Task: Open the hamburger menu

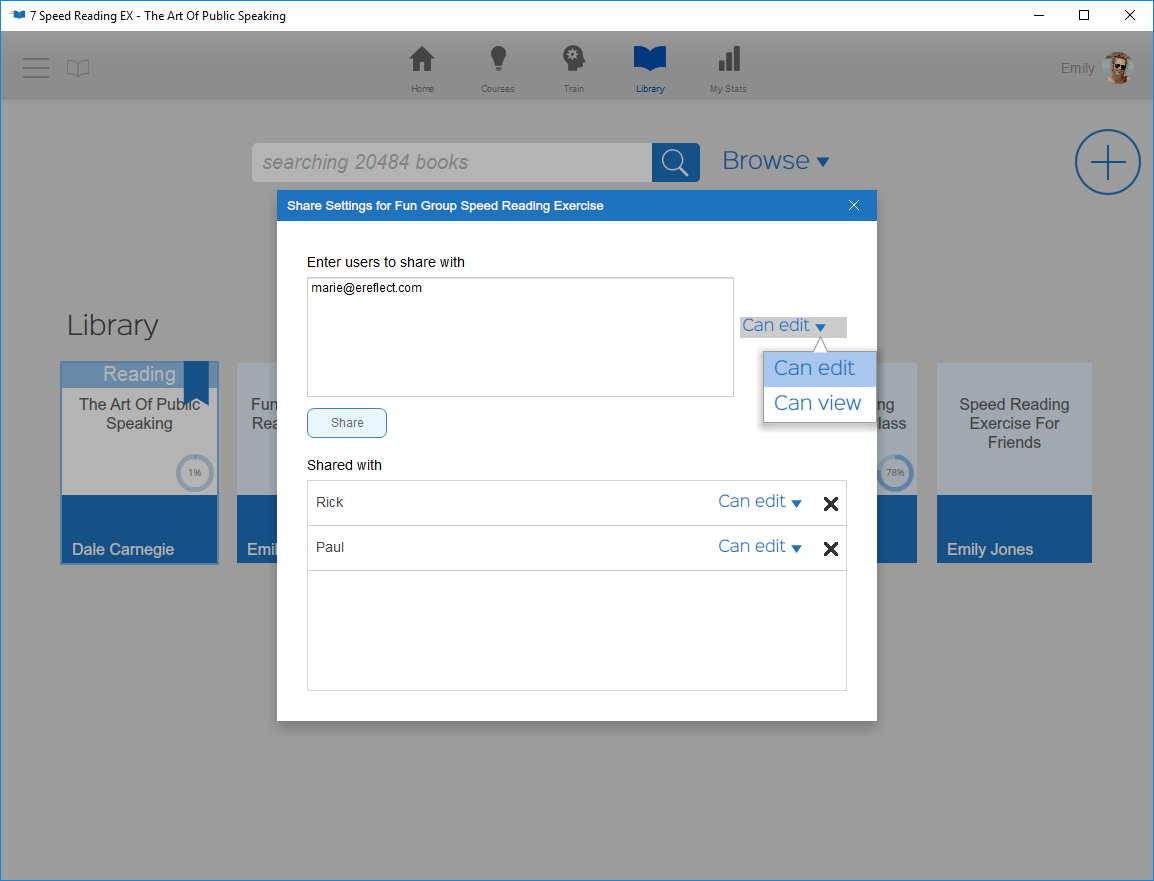Action: point(36,68)
